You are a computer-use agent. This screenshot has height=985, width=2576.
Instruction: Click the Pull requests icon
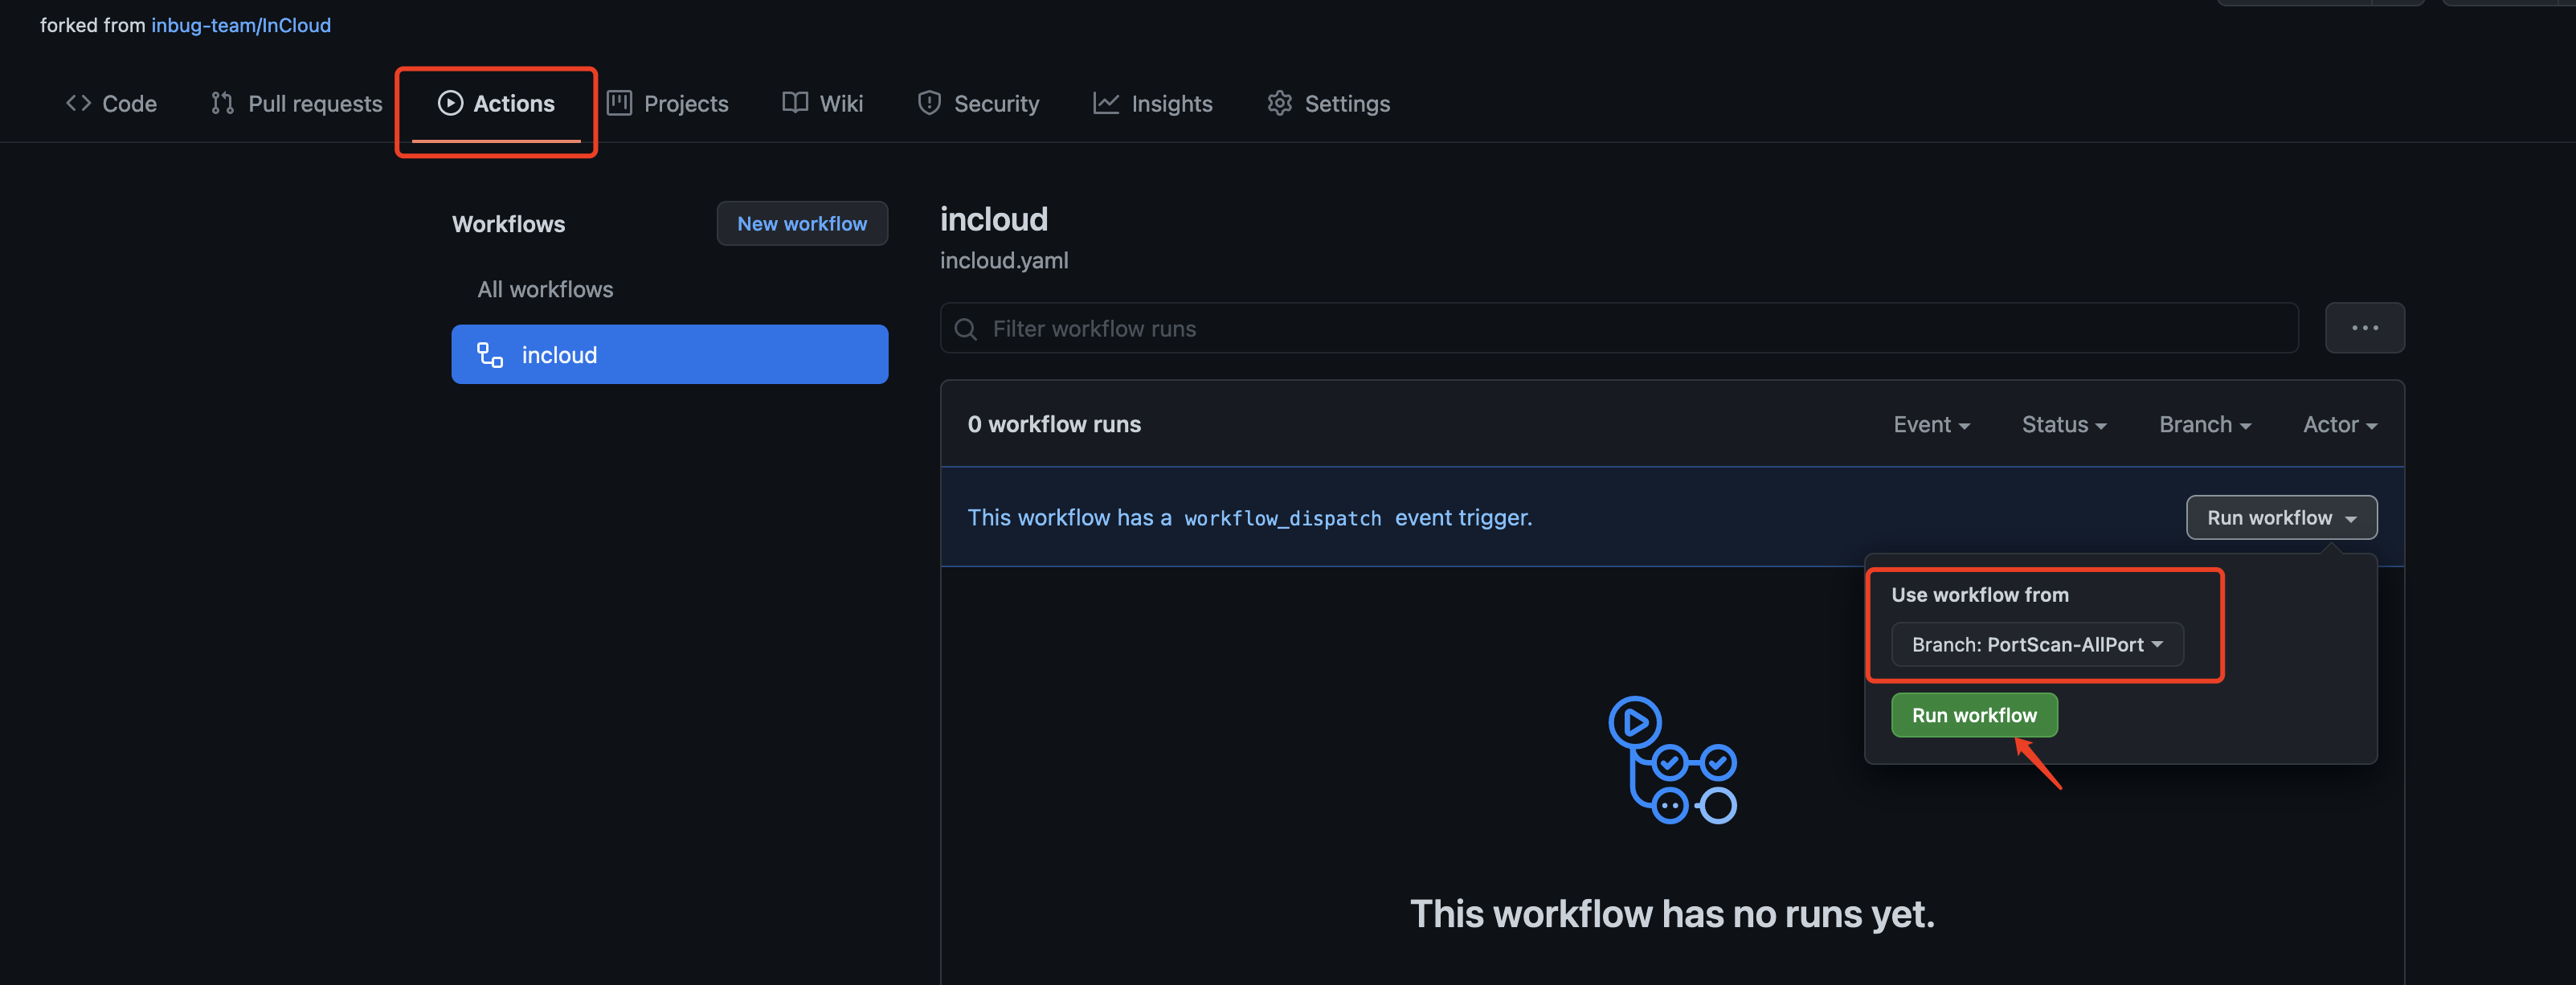pos(222,103)
